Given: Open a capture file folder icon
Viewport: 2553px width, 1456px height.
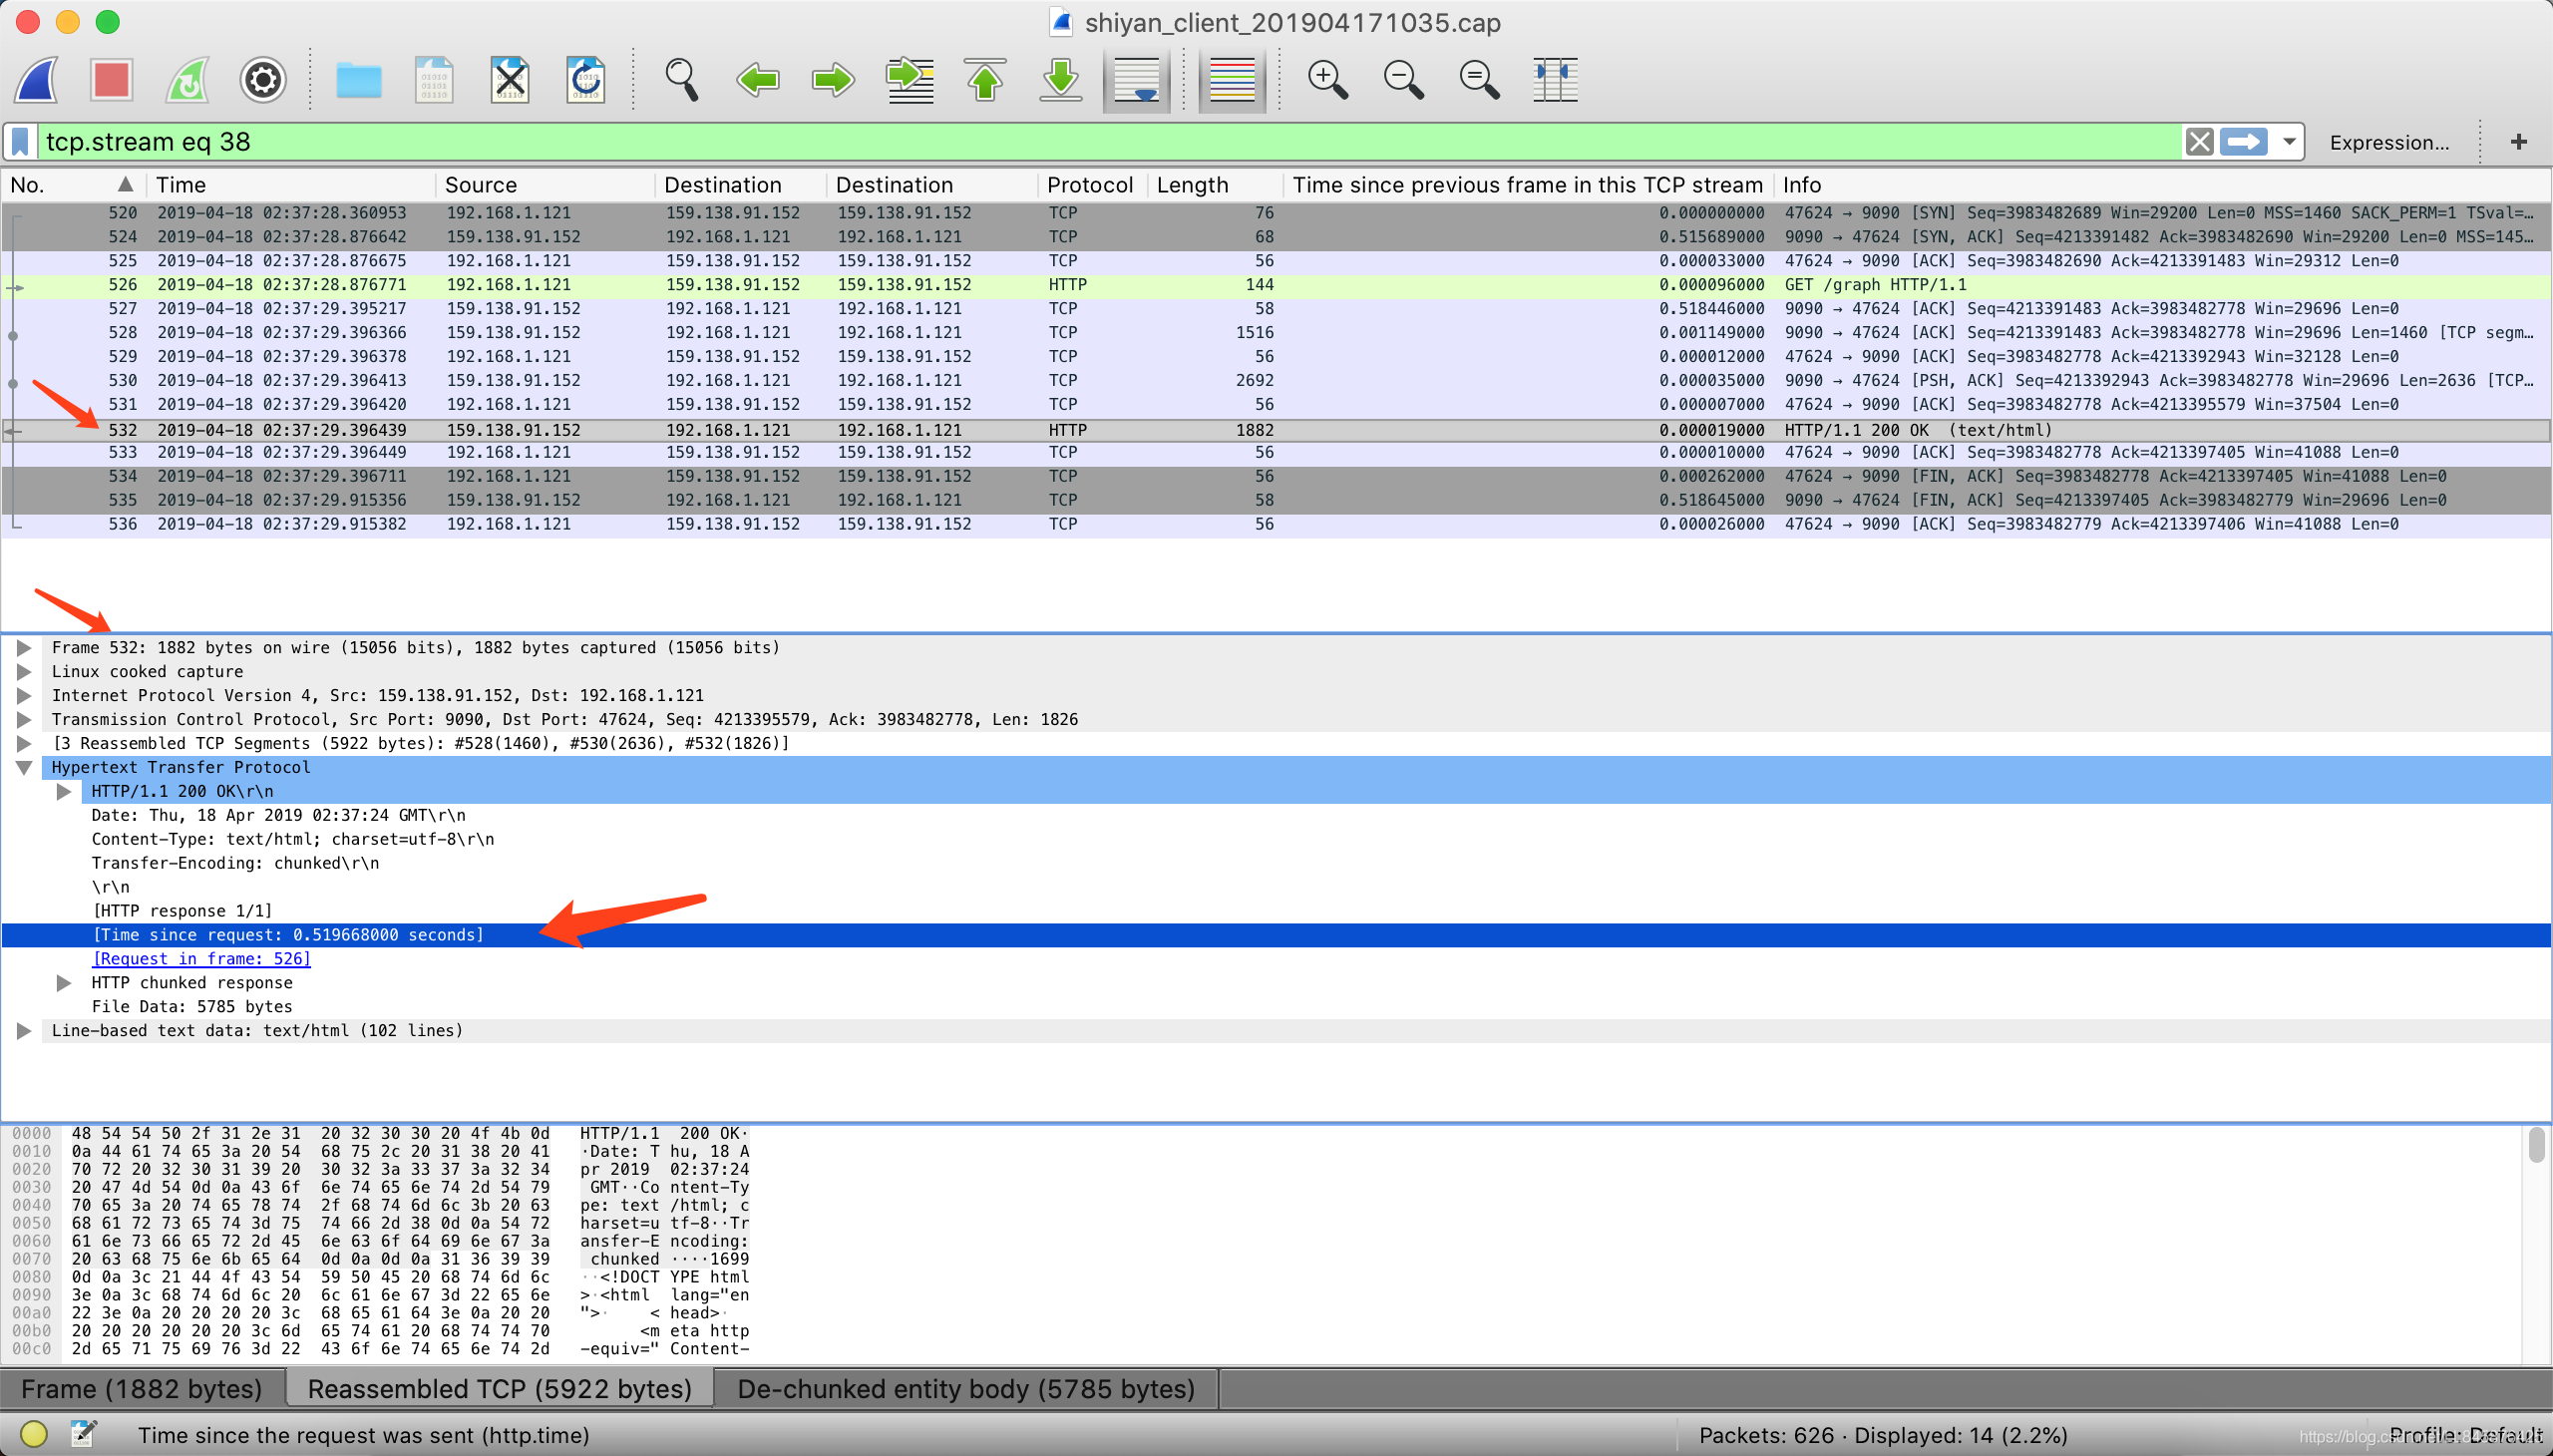Looking at the screenshot, I should 358,80.
